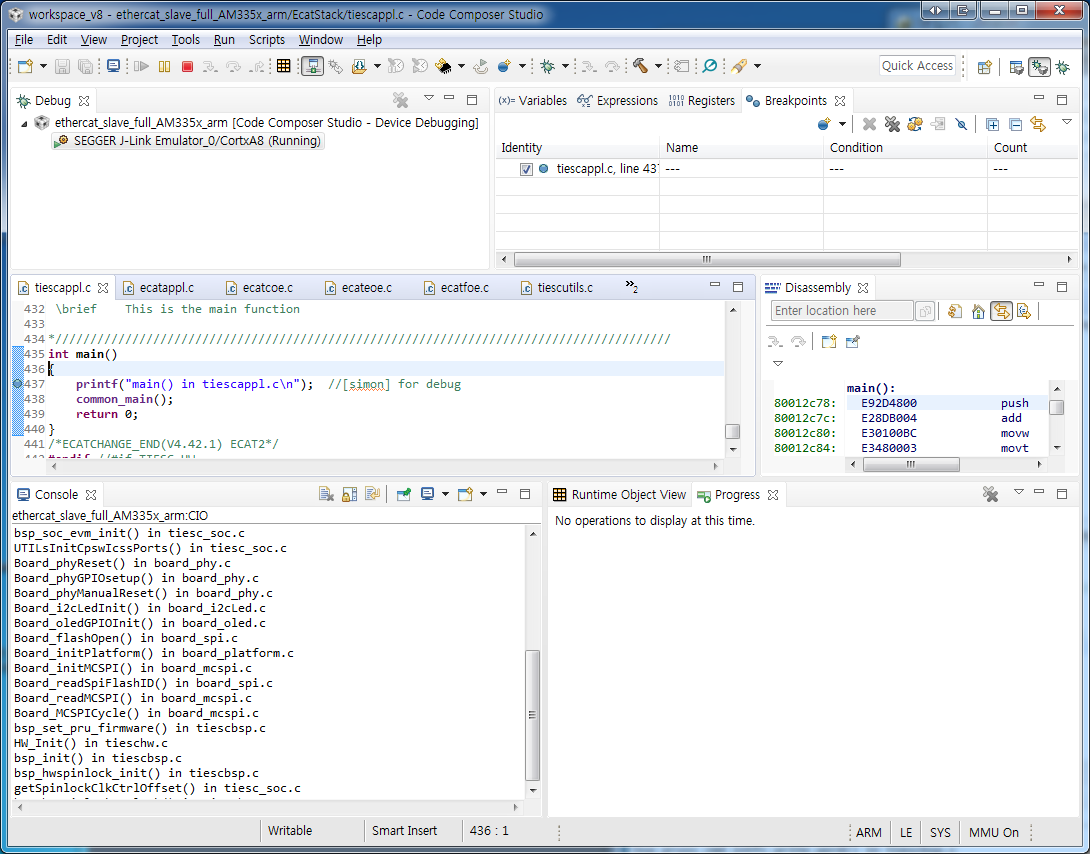Toggle Link with Debug View in Breakpoints panel

pyautogui.click(x=1038, y=124)
